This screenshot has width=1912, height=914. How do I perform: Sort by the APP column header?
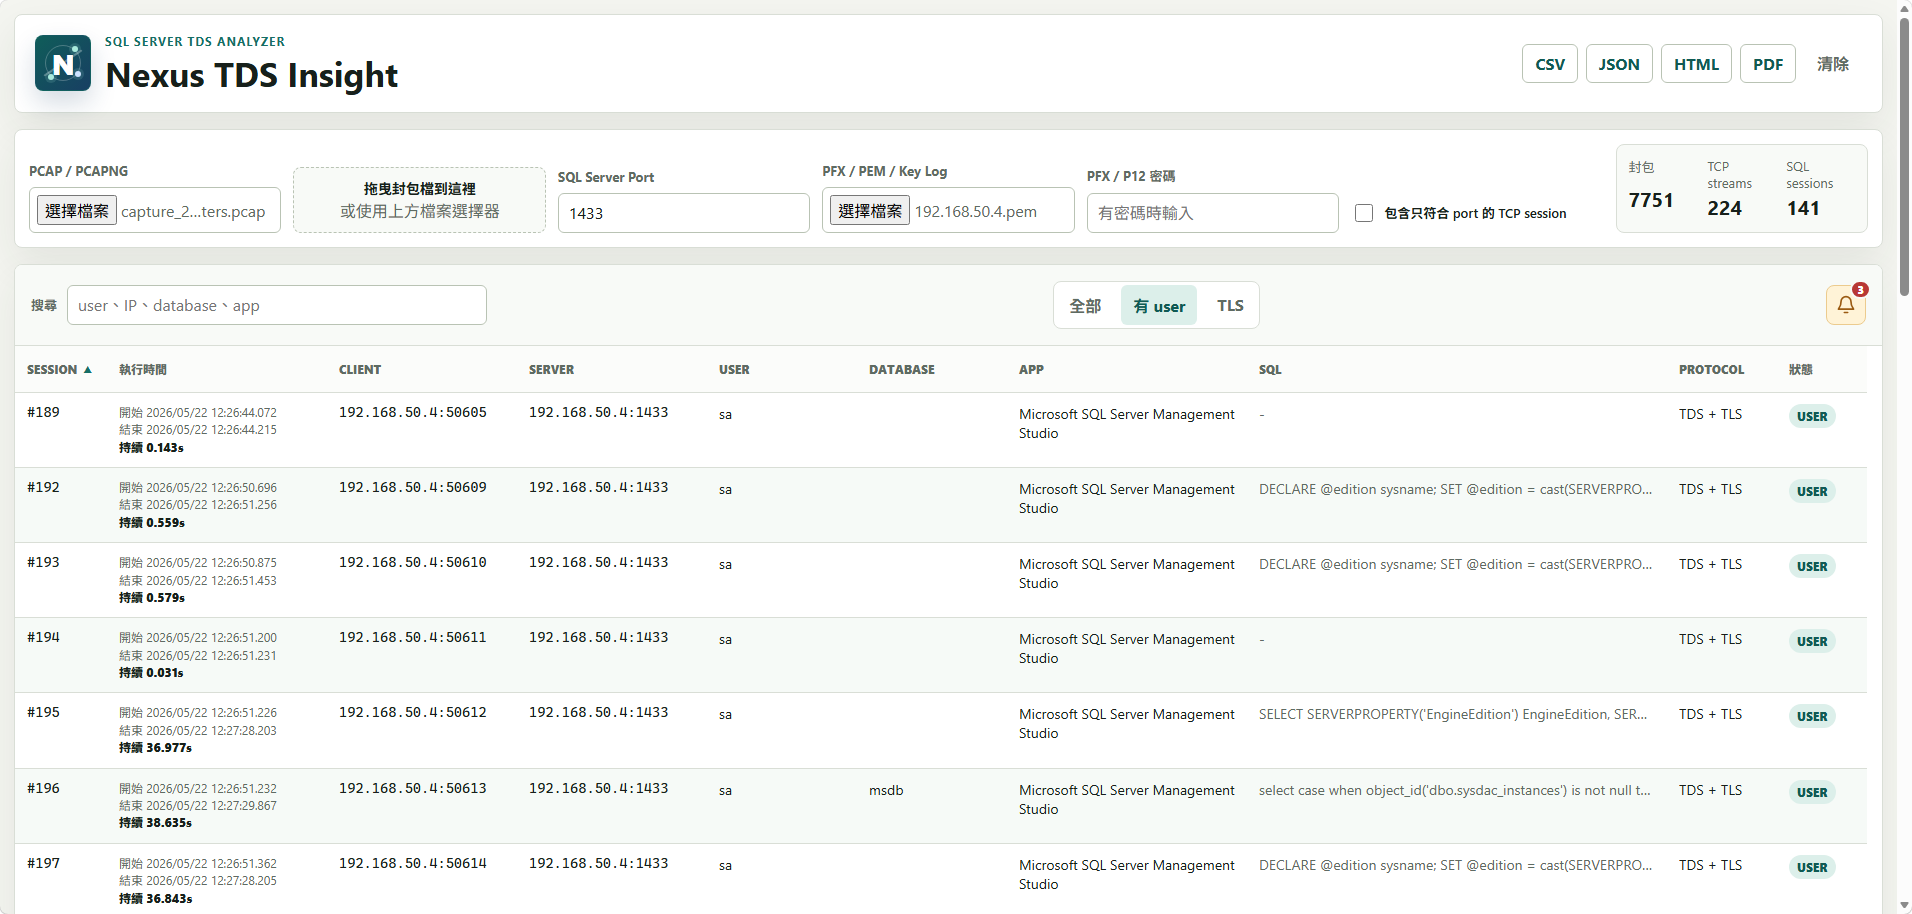click(1031, 370)
